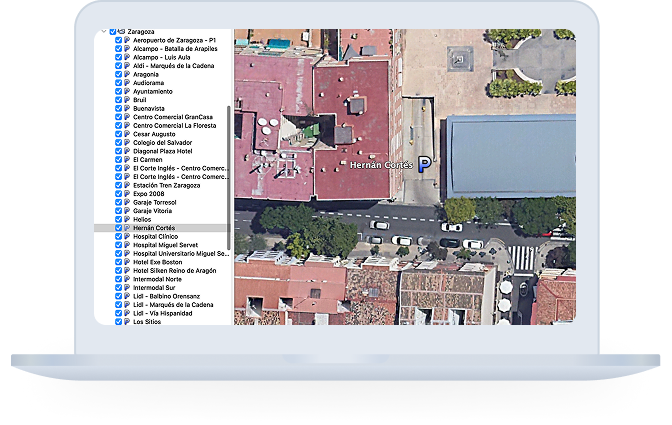This screenshot has width=672, height=425.
Task: Click the parking icon beside Hospital Clínico
Action: pos(127,237)
